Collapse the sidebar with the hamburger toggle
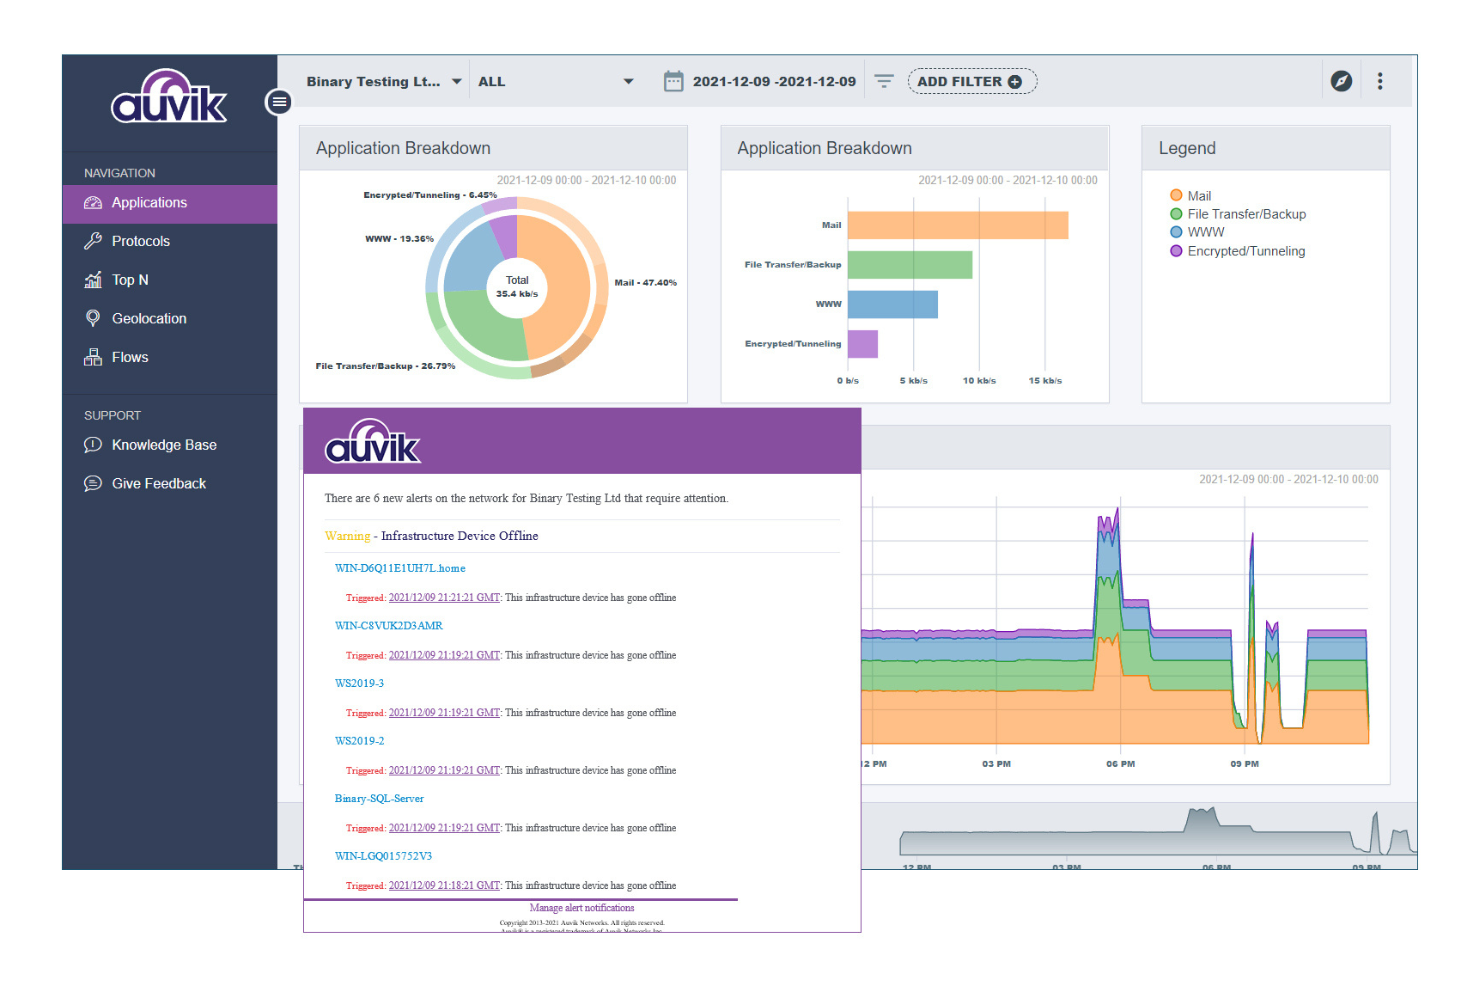The height and width of the screenshot is (987, 1480). click(278, 101)
